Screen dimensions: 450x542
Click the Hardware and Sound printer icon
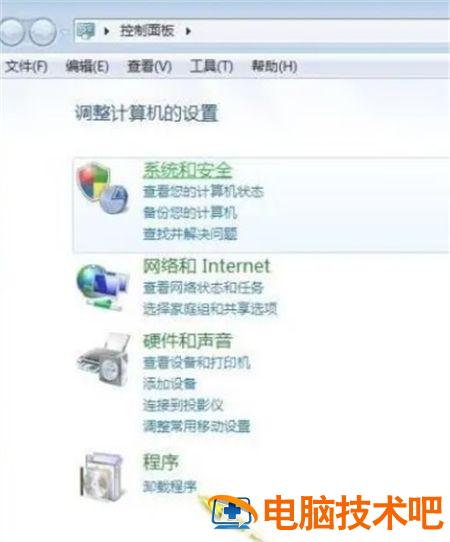tap(103, 359)
